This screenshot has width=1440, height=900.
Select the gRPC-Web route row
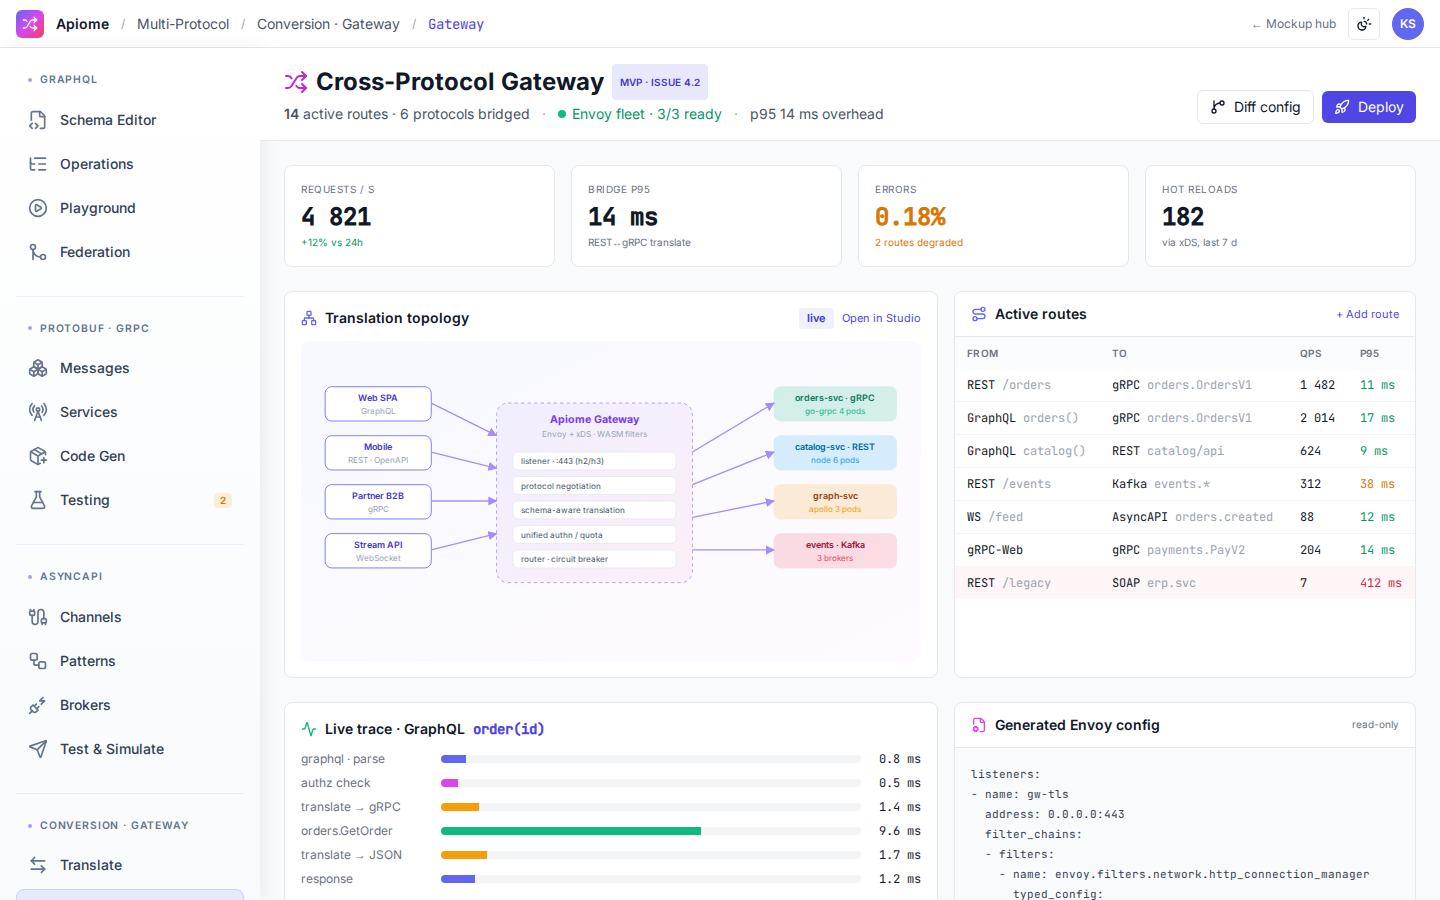click(x=1185, y=550)
